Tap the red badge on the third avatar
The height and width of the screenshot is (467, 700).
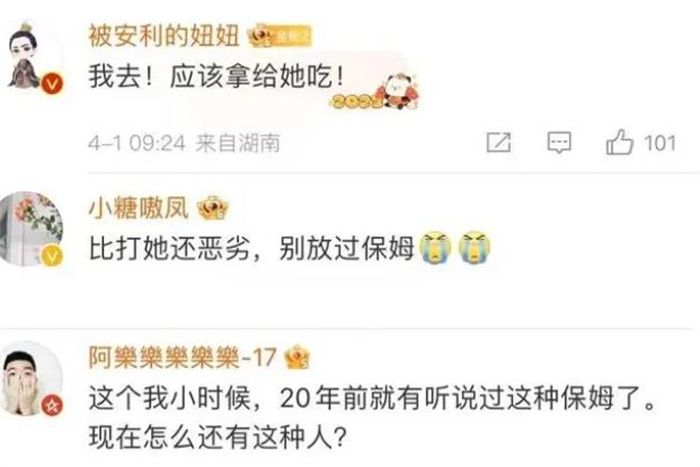pos(52,405)
